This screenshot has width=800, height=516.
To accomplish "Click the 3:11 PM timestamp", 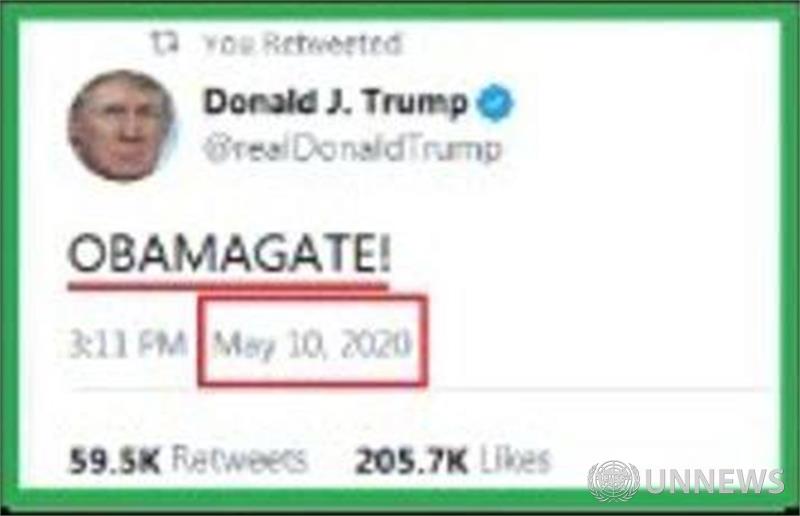I will pyautogui.click(x=128, y=345).
